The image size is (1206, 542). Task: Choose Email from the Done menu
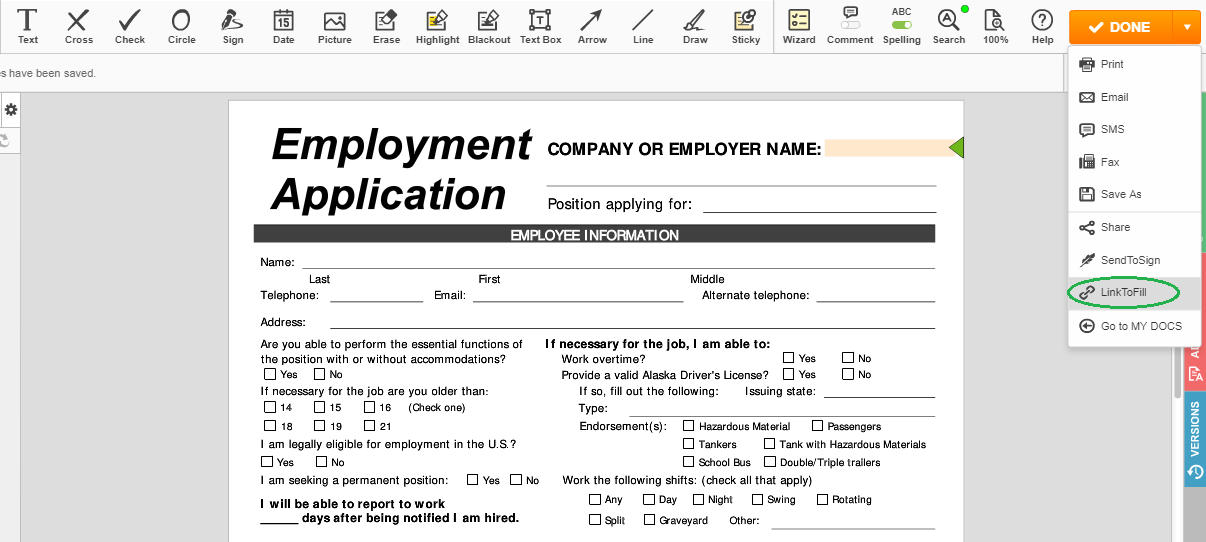pyautogui.click(x=1134, y=97)
